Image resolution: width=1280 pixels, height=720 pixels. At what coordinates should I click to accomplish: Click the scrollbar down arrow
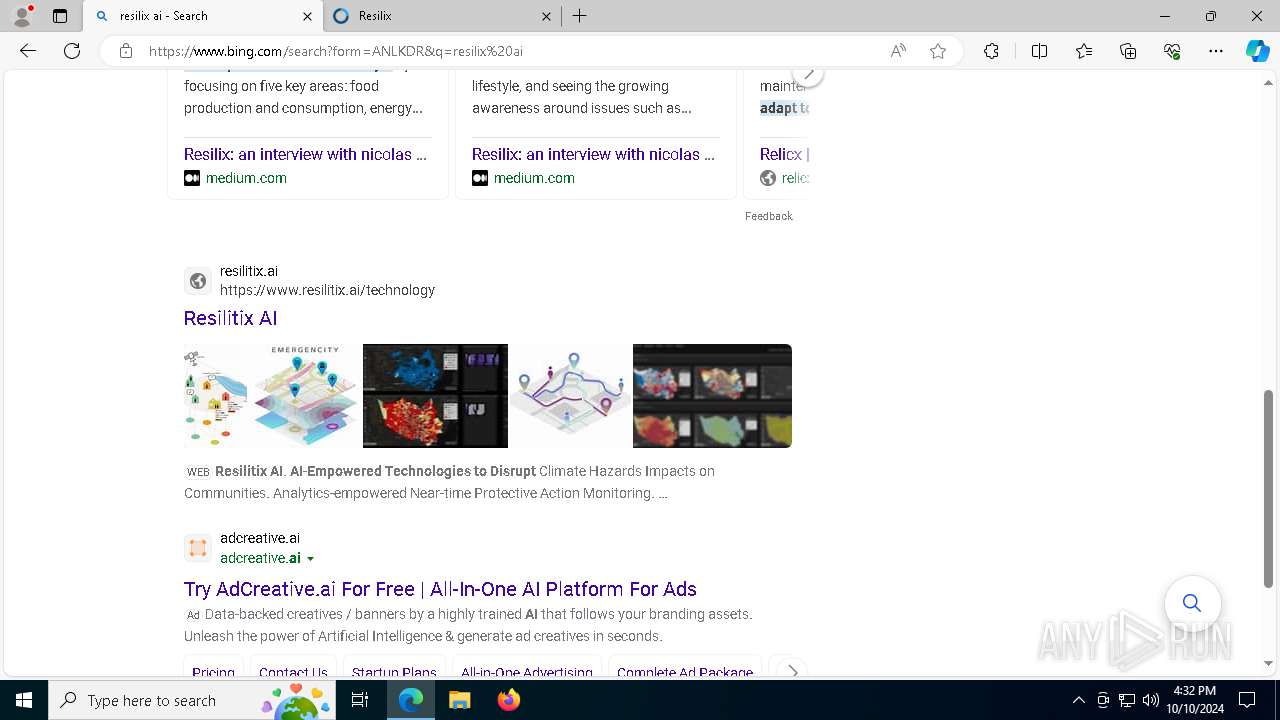(1269, 663)
